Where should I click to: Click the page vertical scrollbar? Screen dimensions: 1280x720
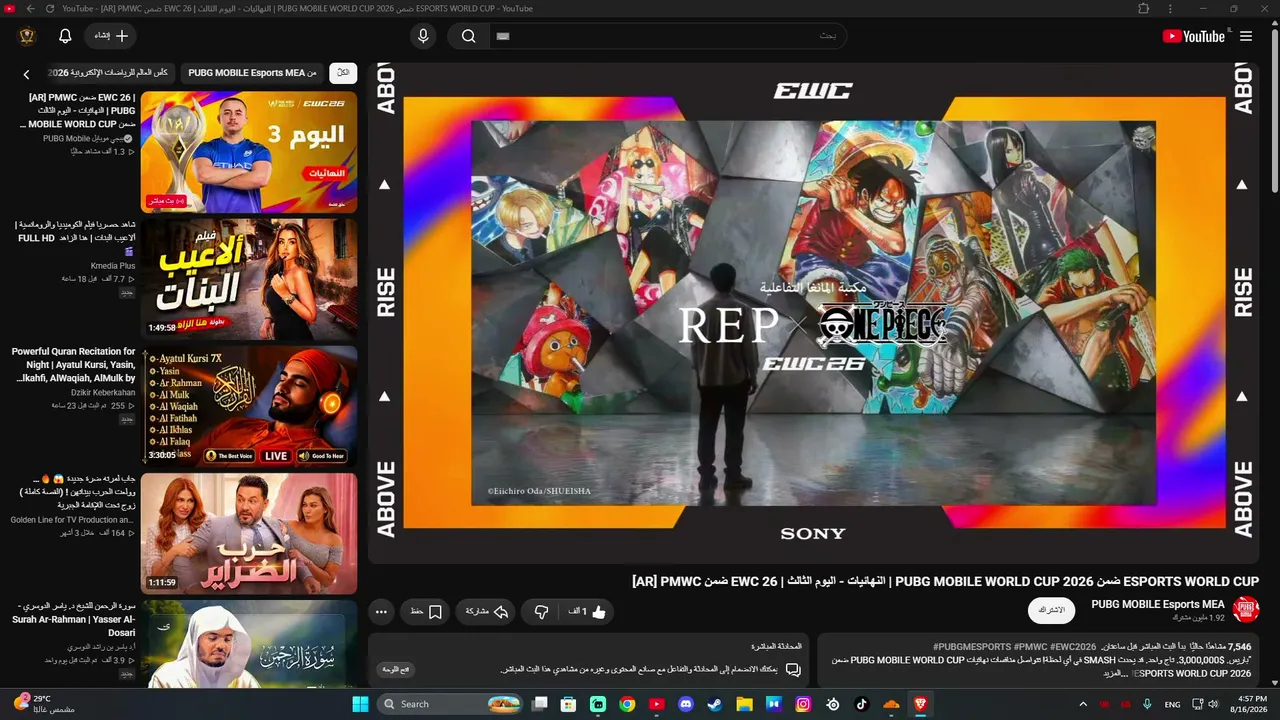[1274, 110]
